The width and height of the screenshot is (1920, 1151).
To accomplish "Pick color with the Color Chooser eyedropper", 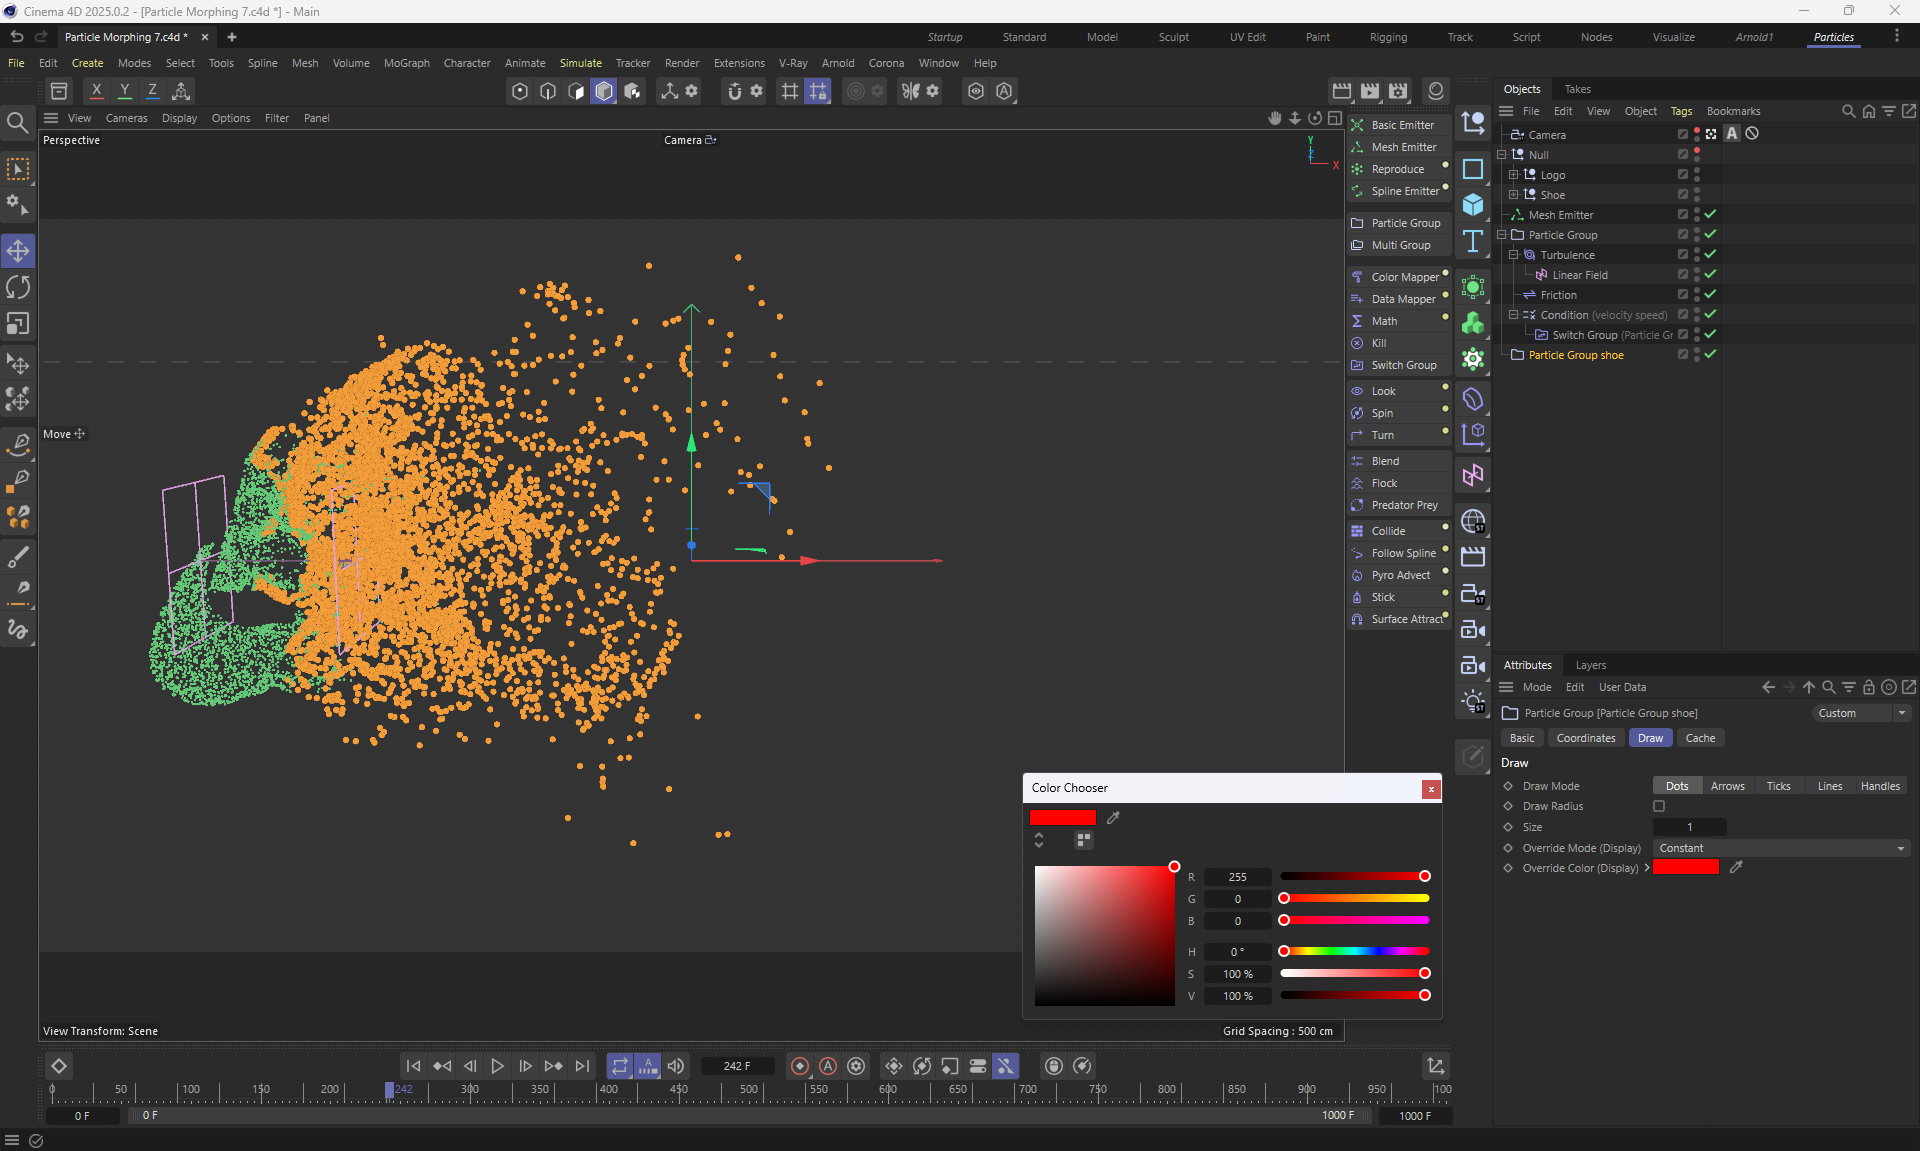I will (1113, 818).
